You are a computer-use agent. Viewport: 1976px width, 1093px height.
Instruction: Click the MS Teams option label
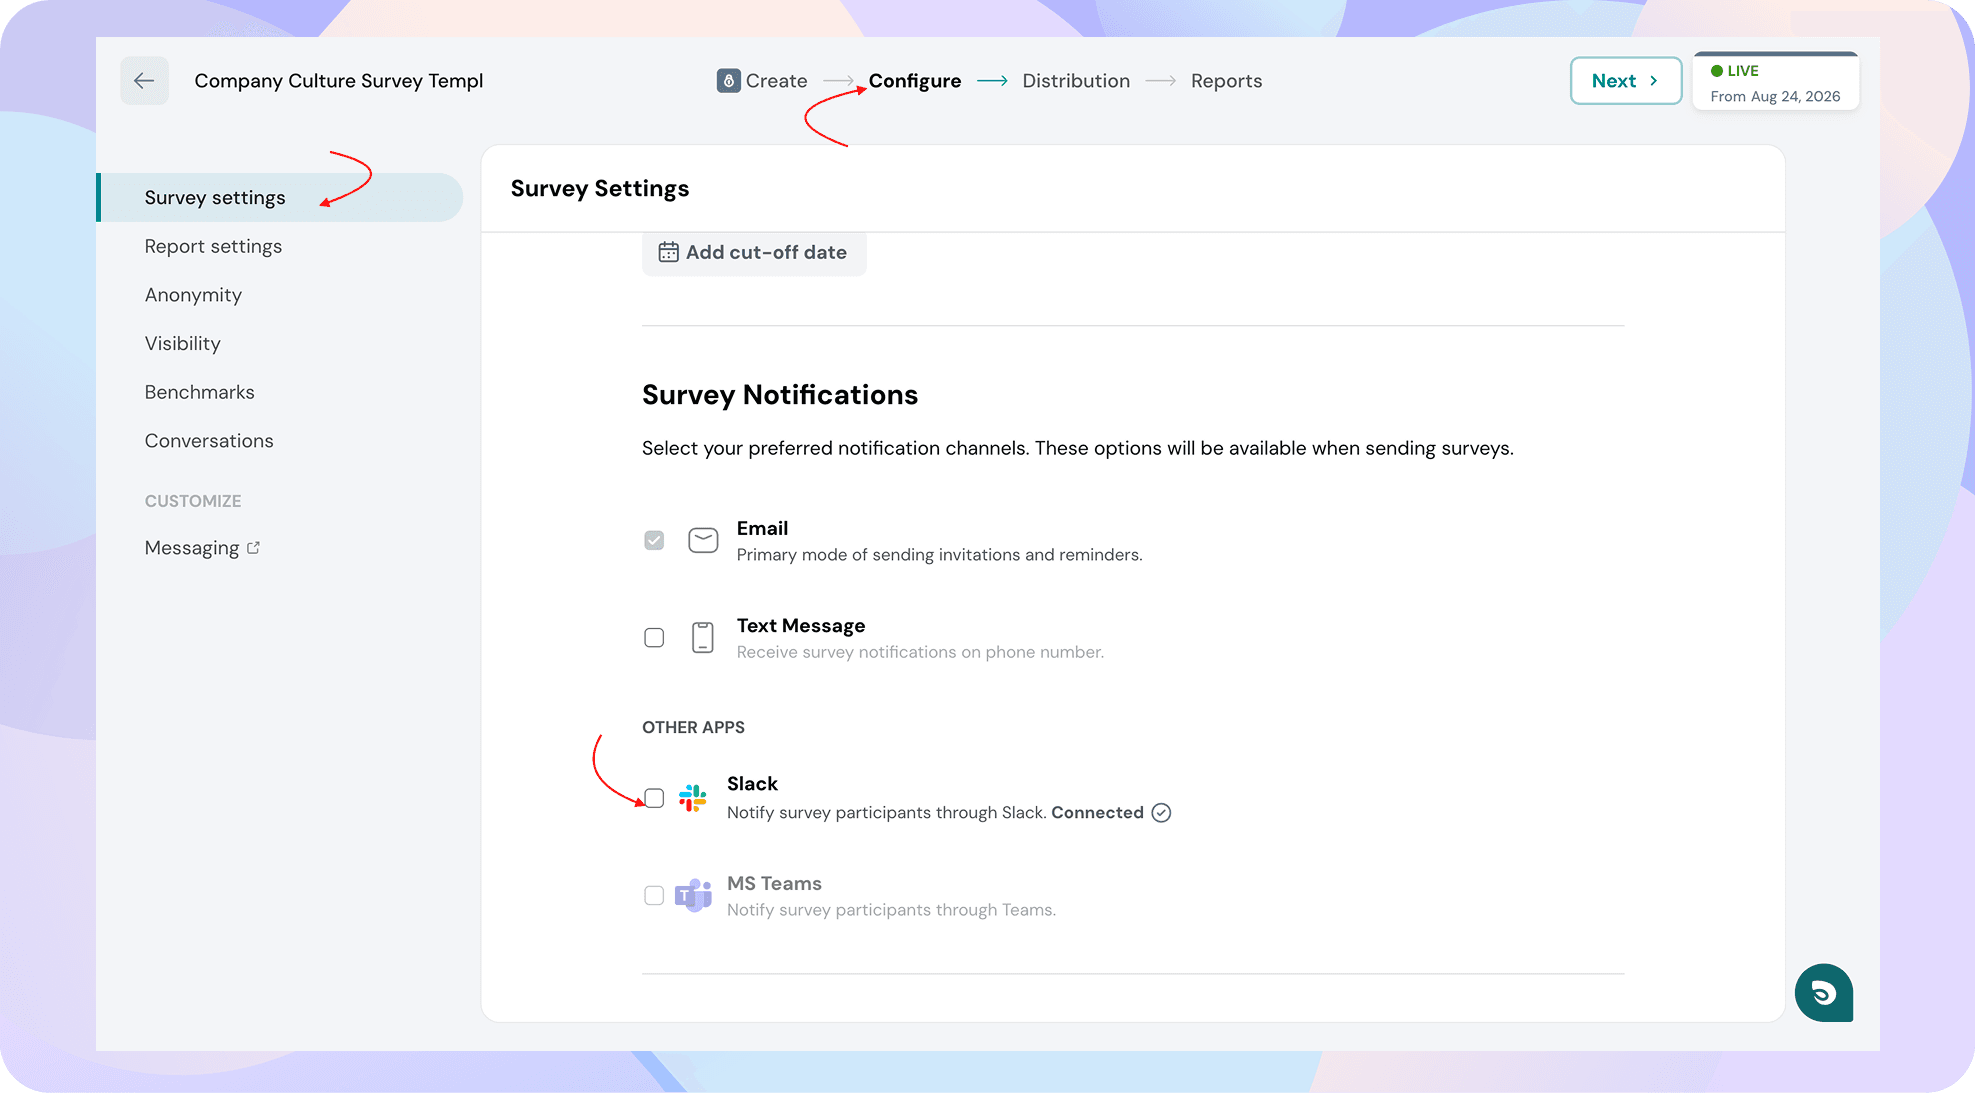point(774,884)
